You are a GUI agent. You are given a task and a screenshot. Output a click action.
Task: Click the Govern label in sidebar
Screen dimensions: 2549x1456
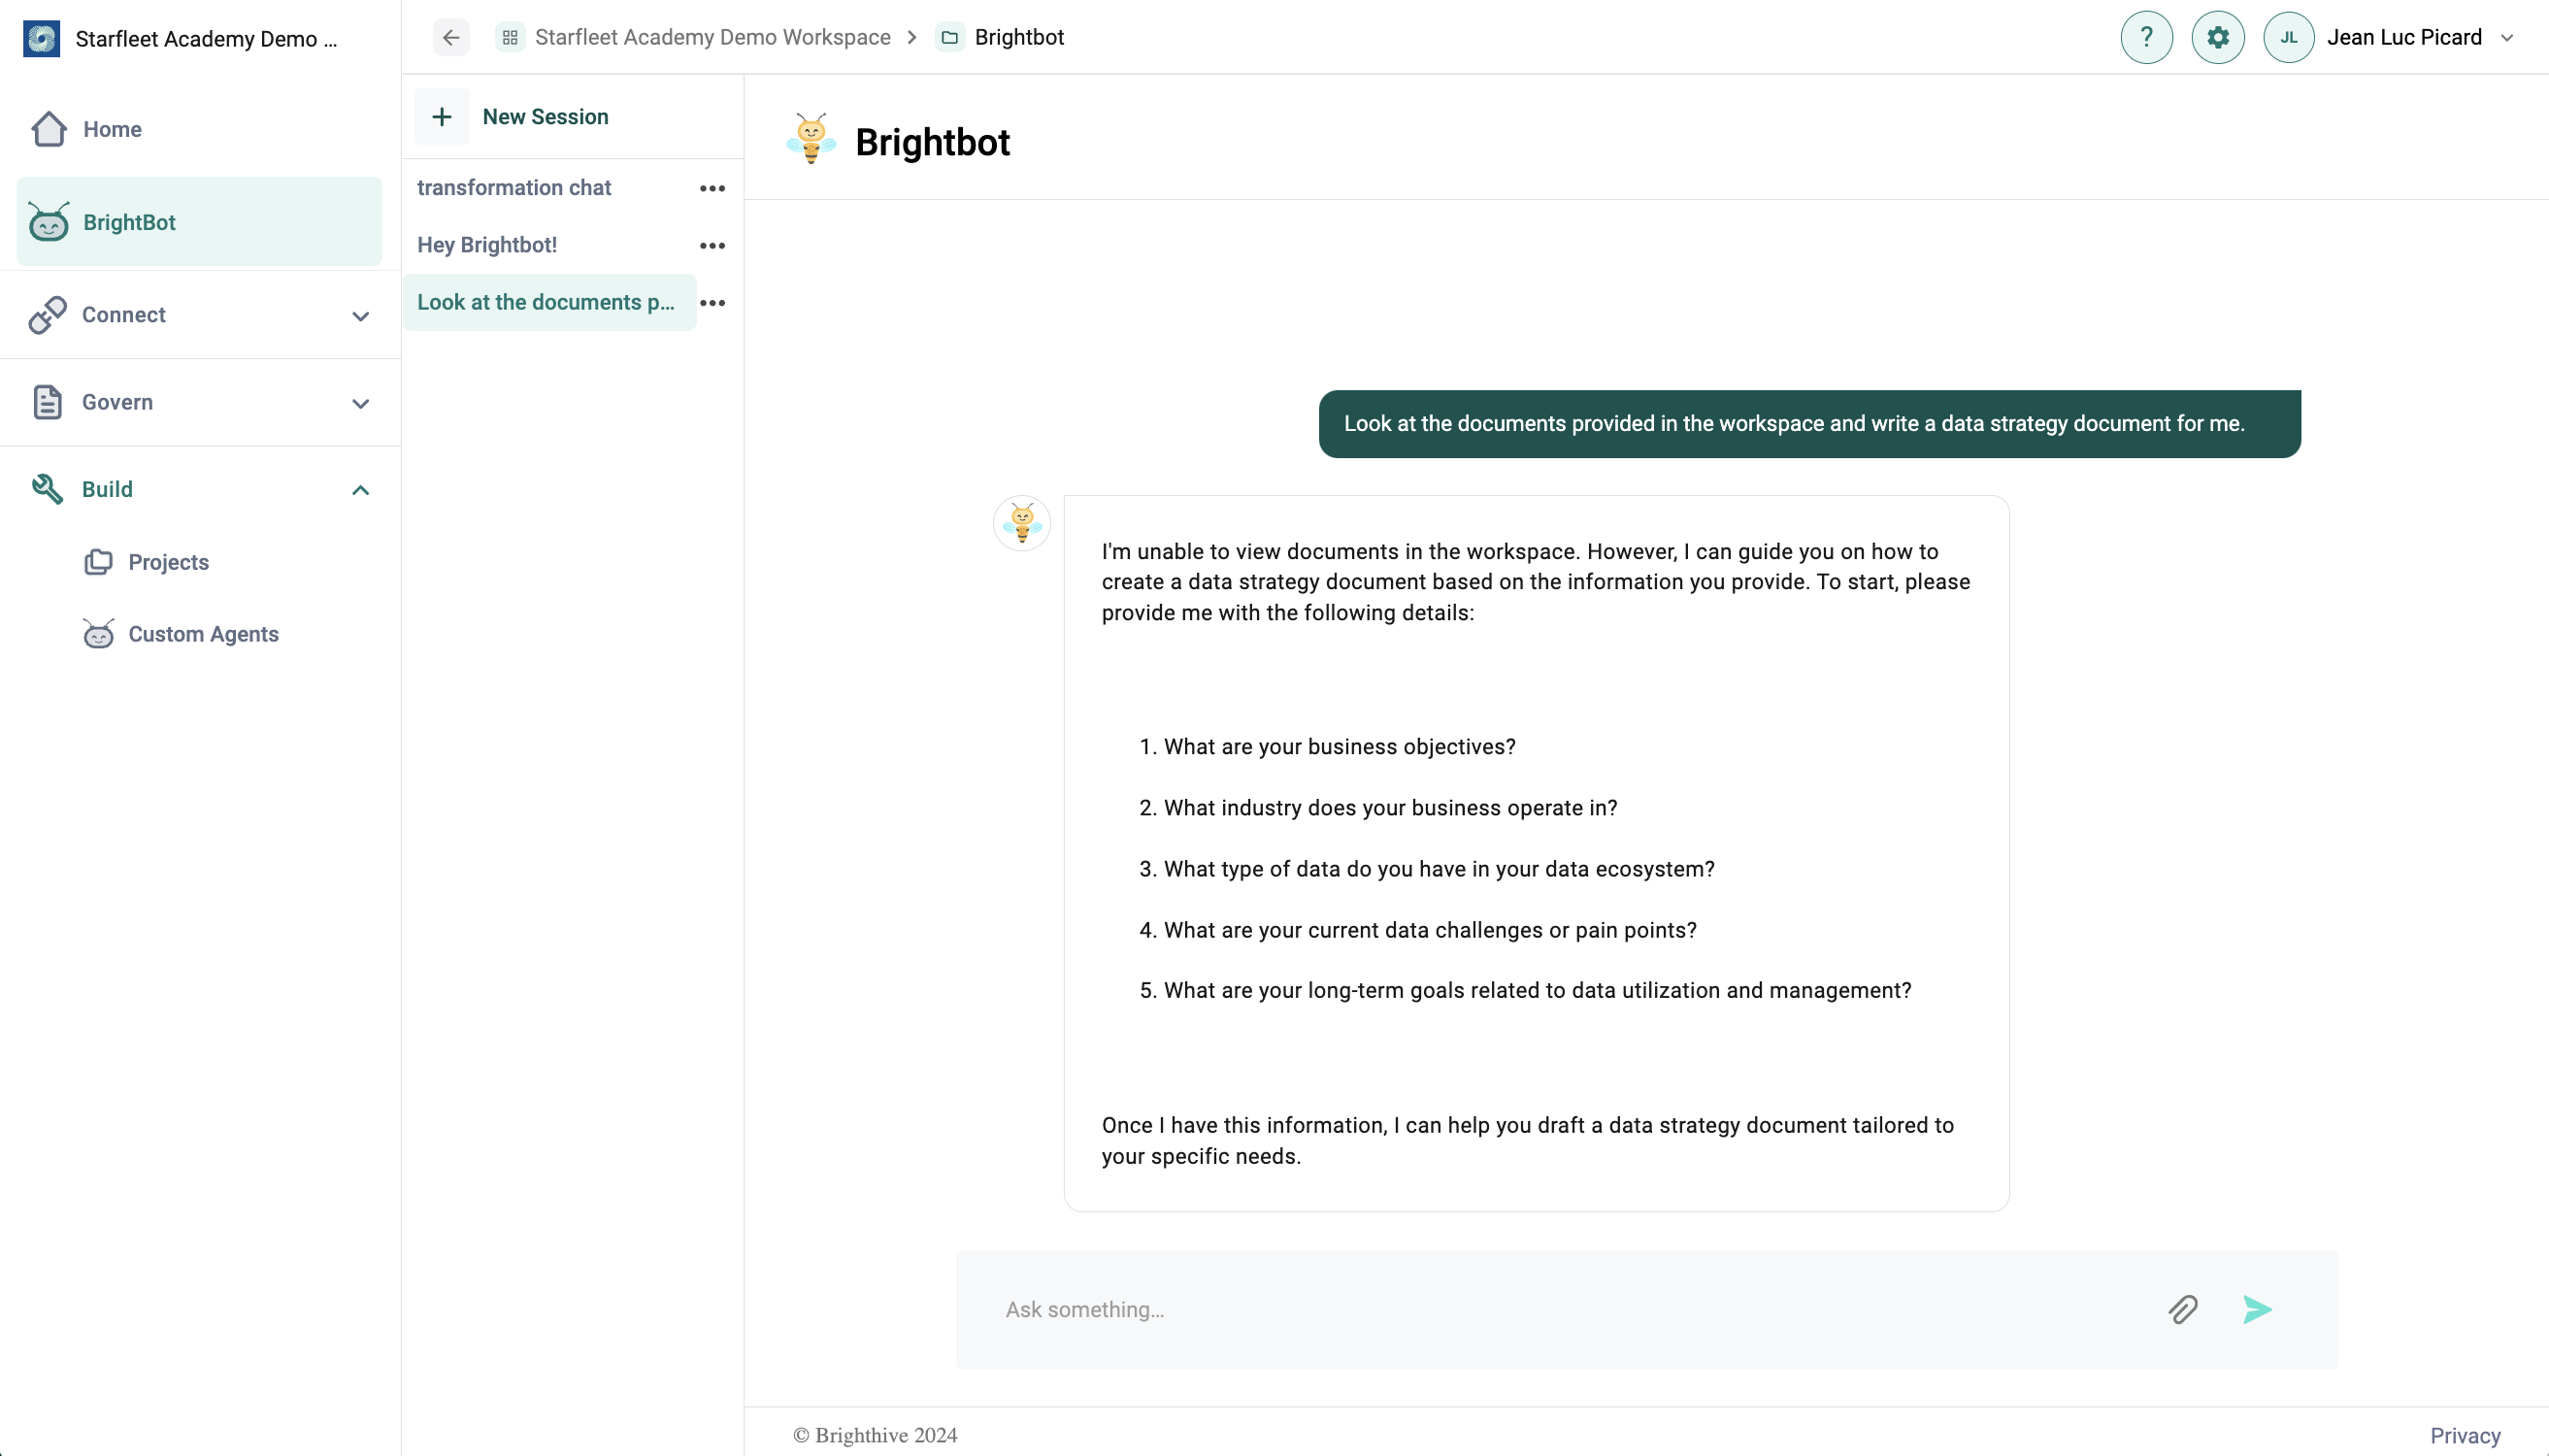point(117,402)
